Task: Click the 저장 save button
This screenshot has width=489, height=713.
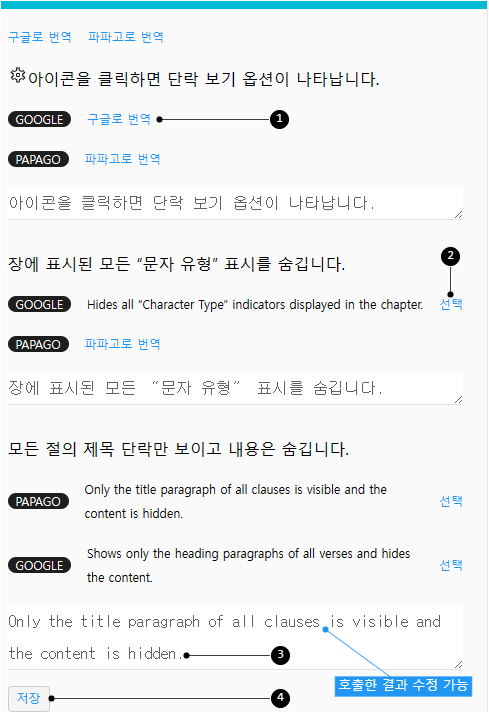Action: tap(29, 698)
